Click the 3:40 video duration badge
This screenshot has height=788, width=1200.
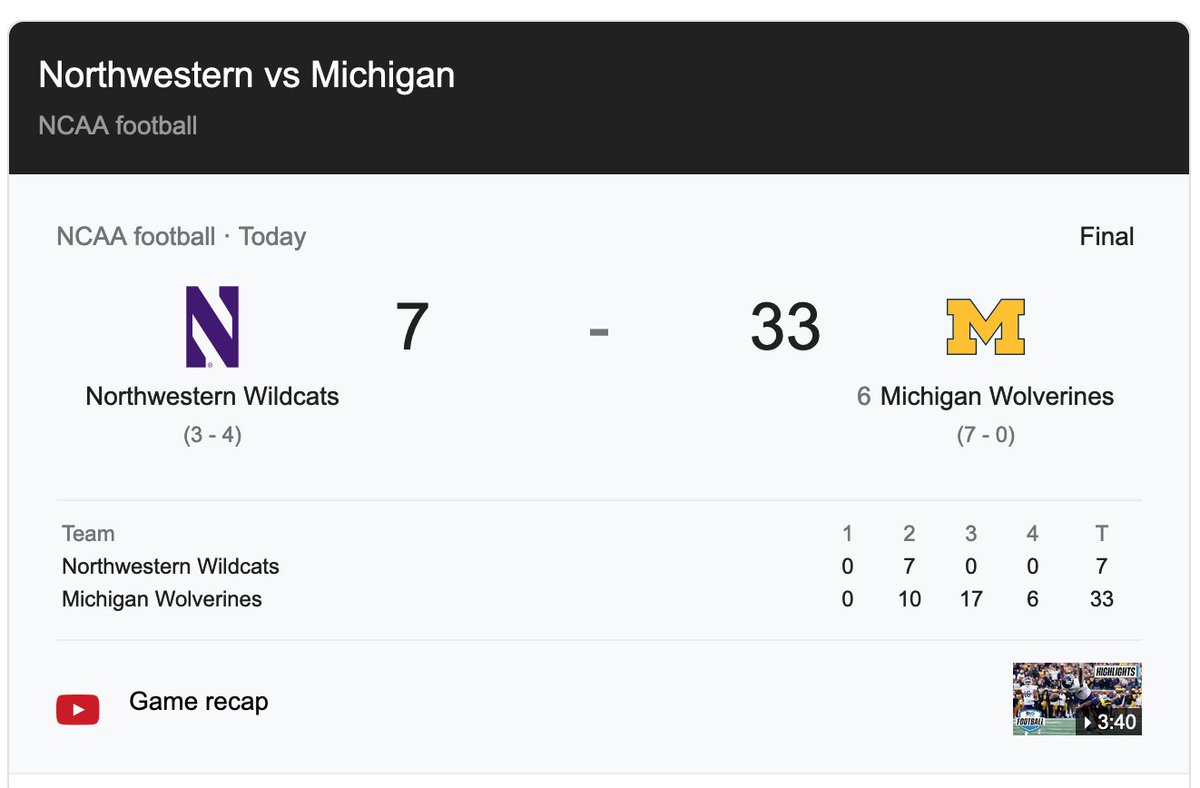point(1109,721)
